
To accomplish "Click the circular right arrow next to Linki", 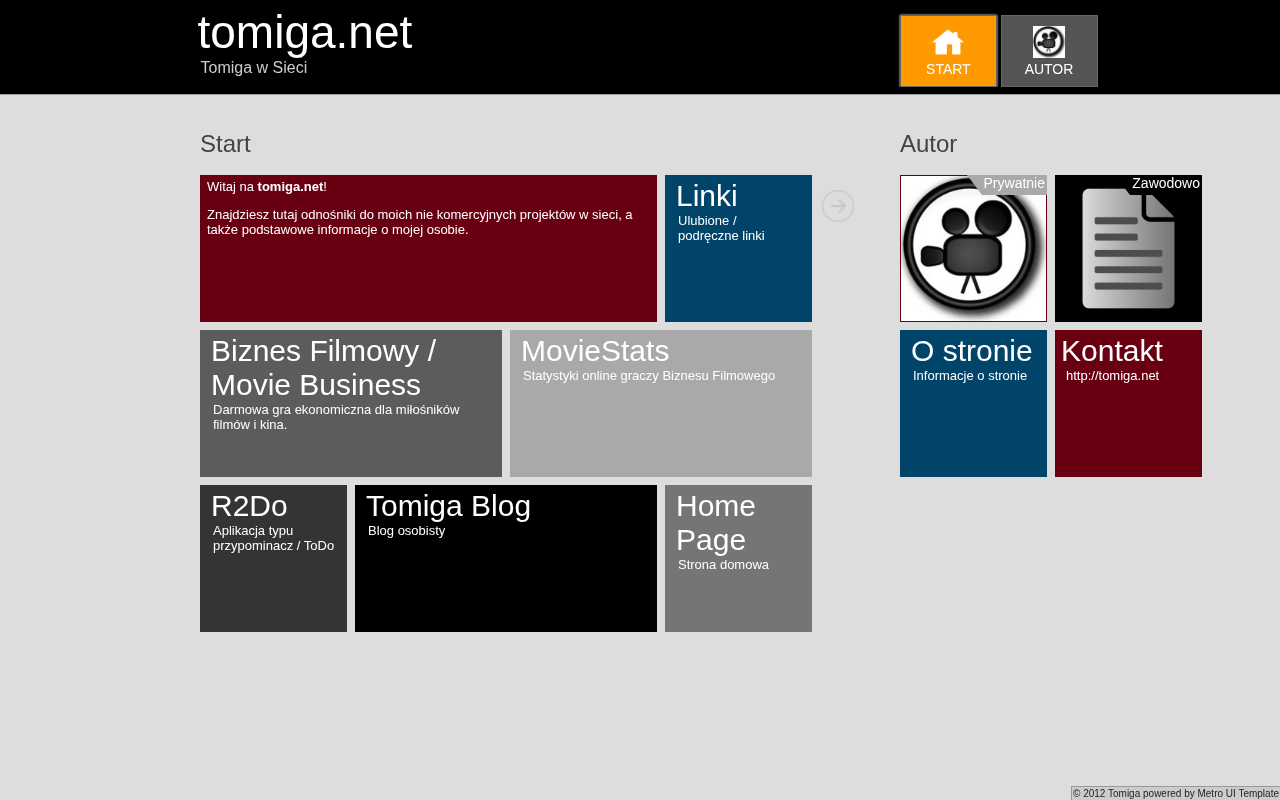I will 838,206.
